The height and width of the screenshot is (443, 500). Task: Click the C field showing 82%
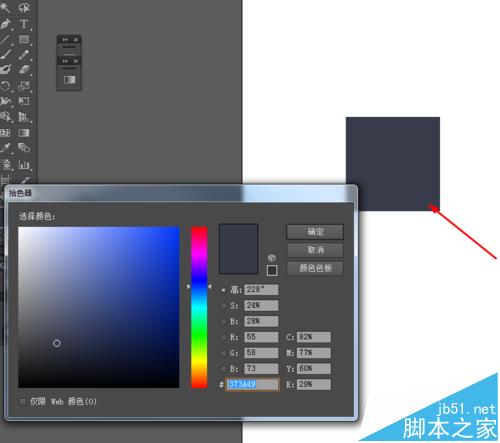pos(314,337)
